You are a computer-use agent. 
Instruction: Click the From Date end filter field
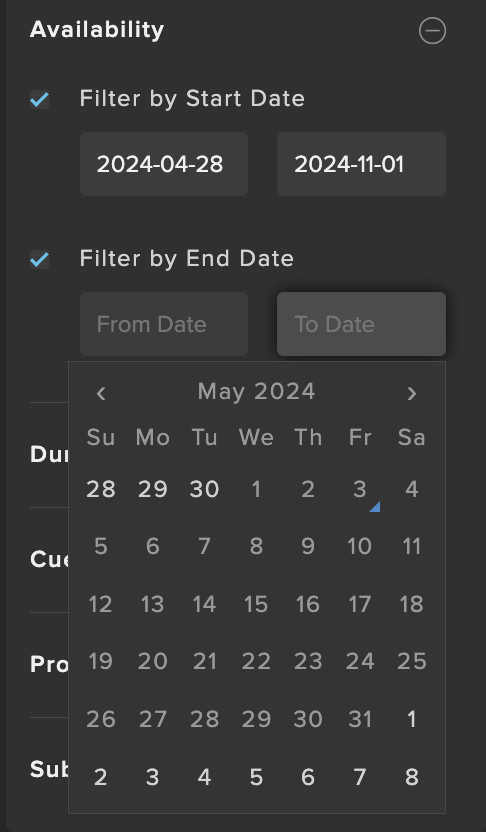(164, 324)
